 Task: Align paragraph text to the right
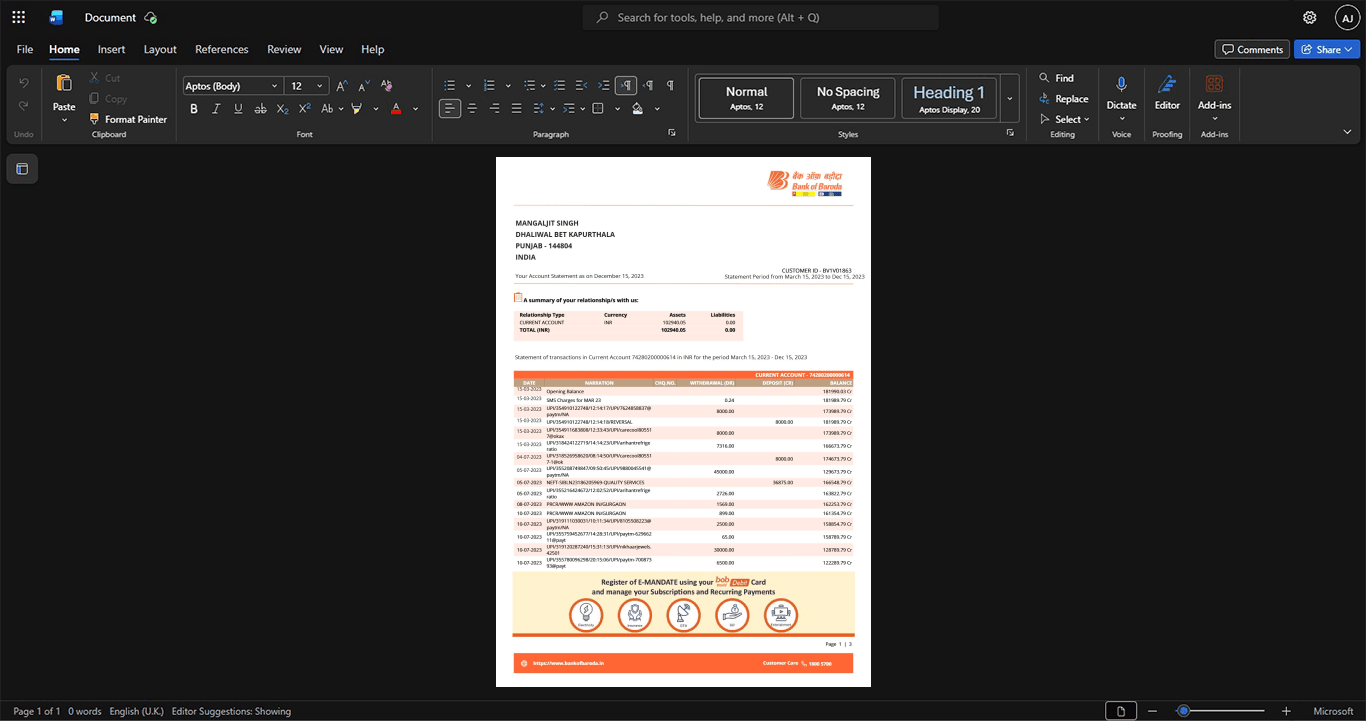click(x=494, y=108)
